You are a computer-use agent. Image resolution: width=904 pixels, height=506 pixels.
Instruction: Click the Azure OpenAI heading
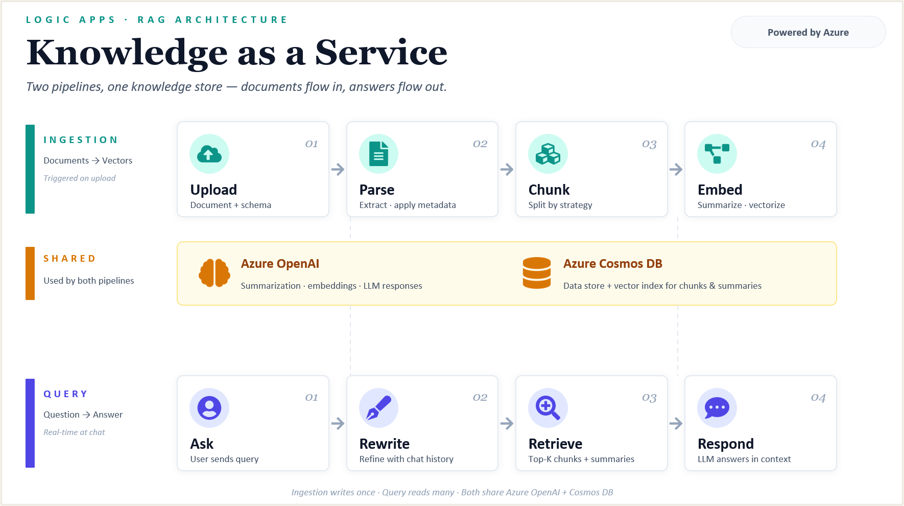(280, 263)
